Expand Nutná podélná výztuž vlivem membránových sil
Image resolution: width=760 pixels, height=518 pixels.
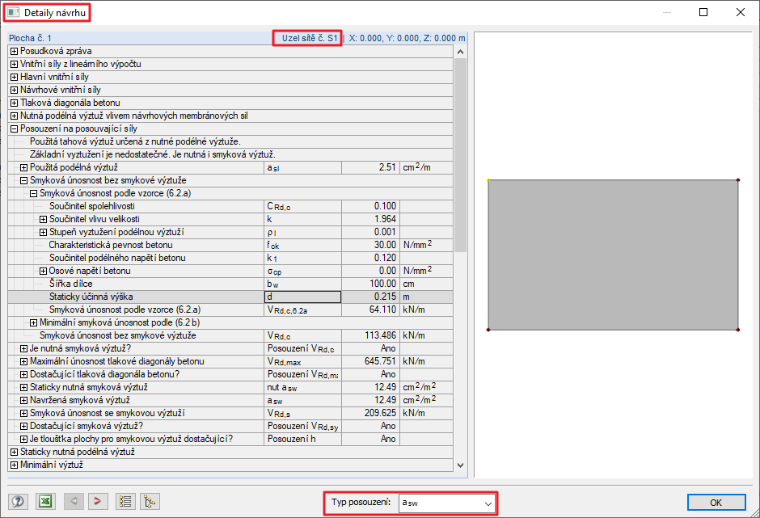click(14, 116)
